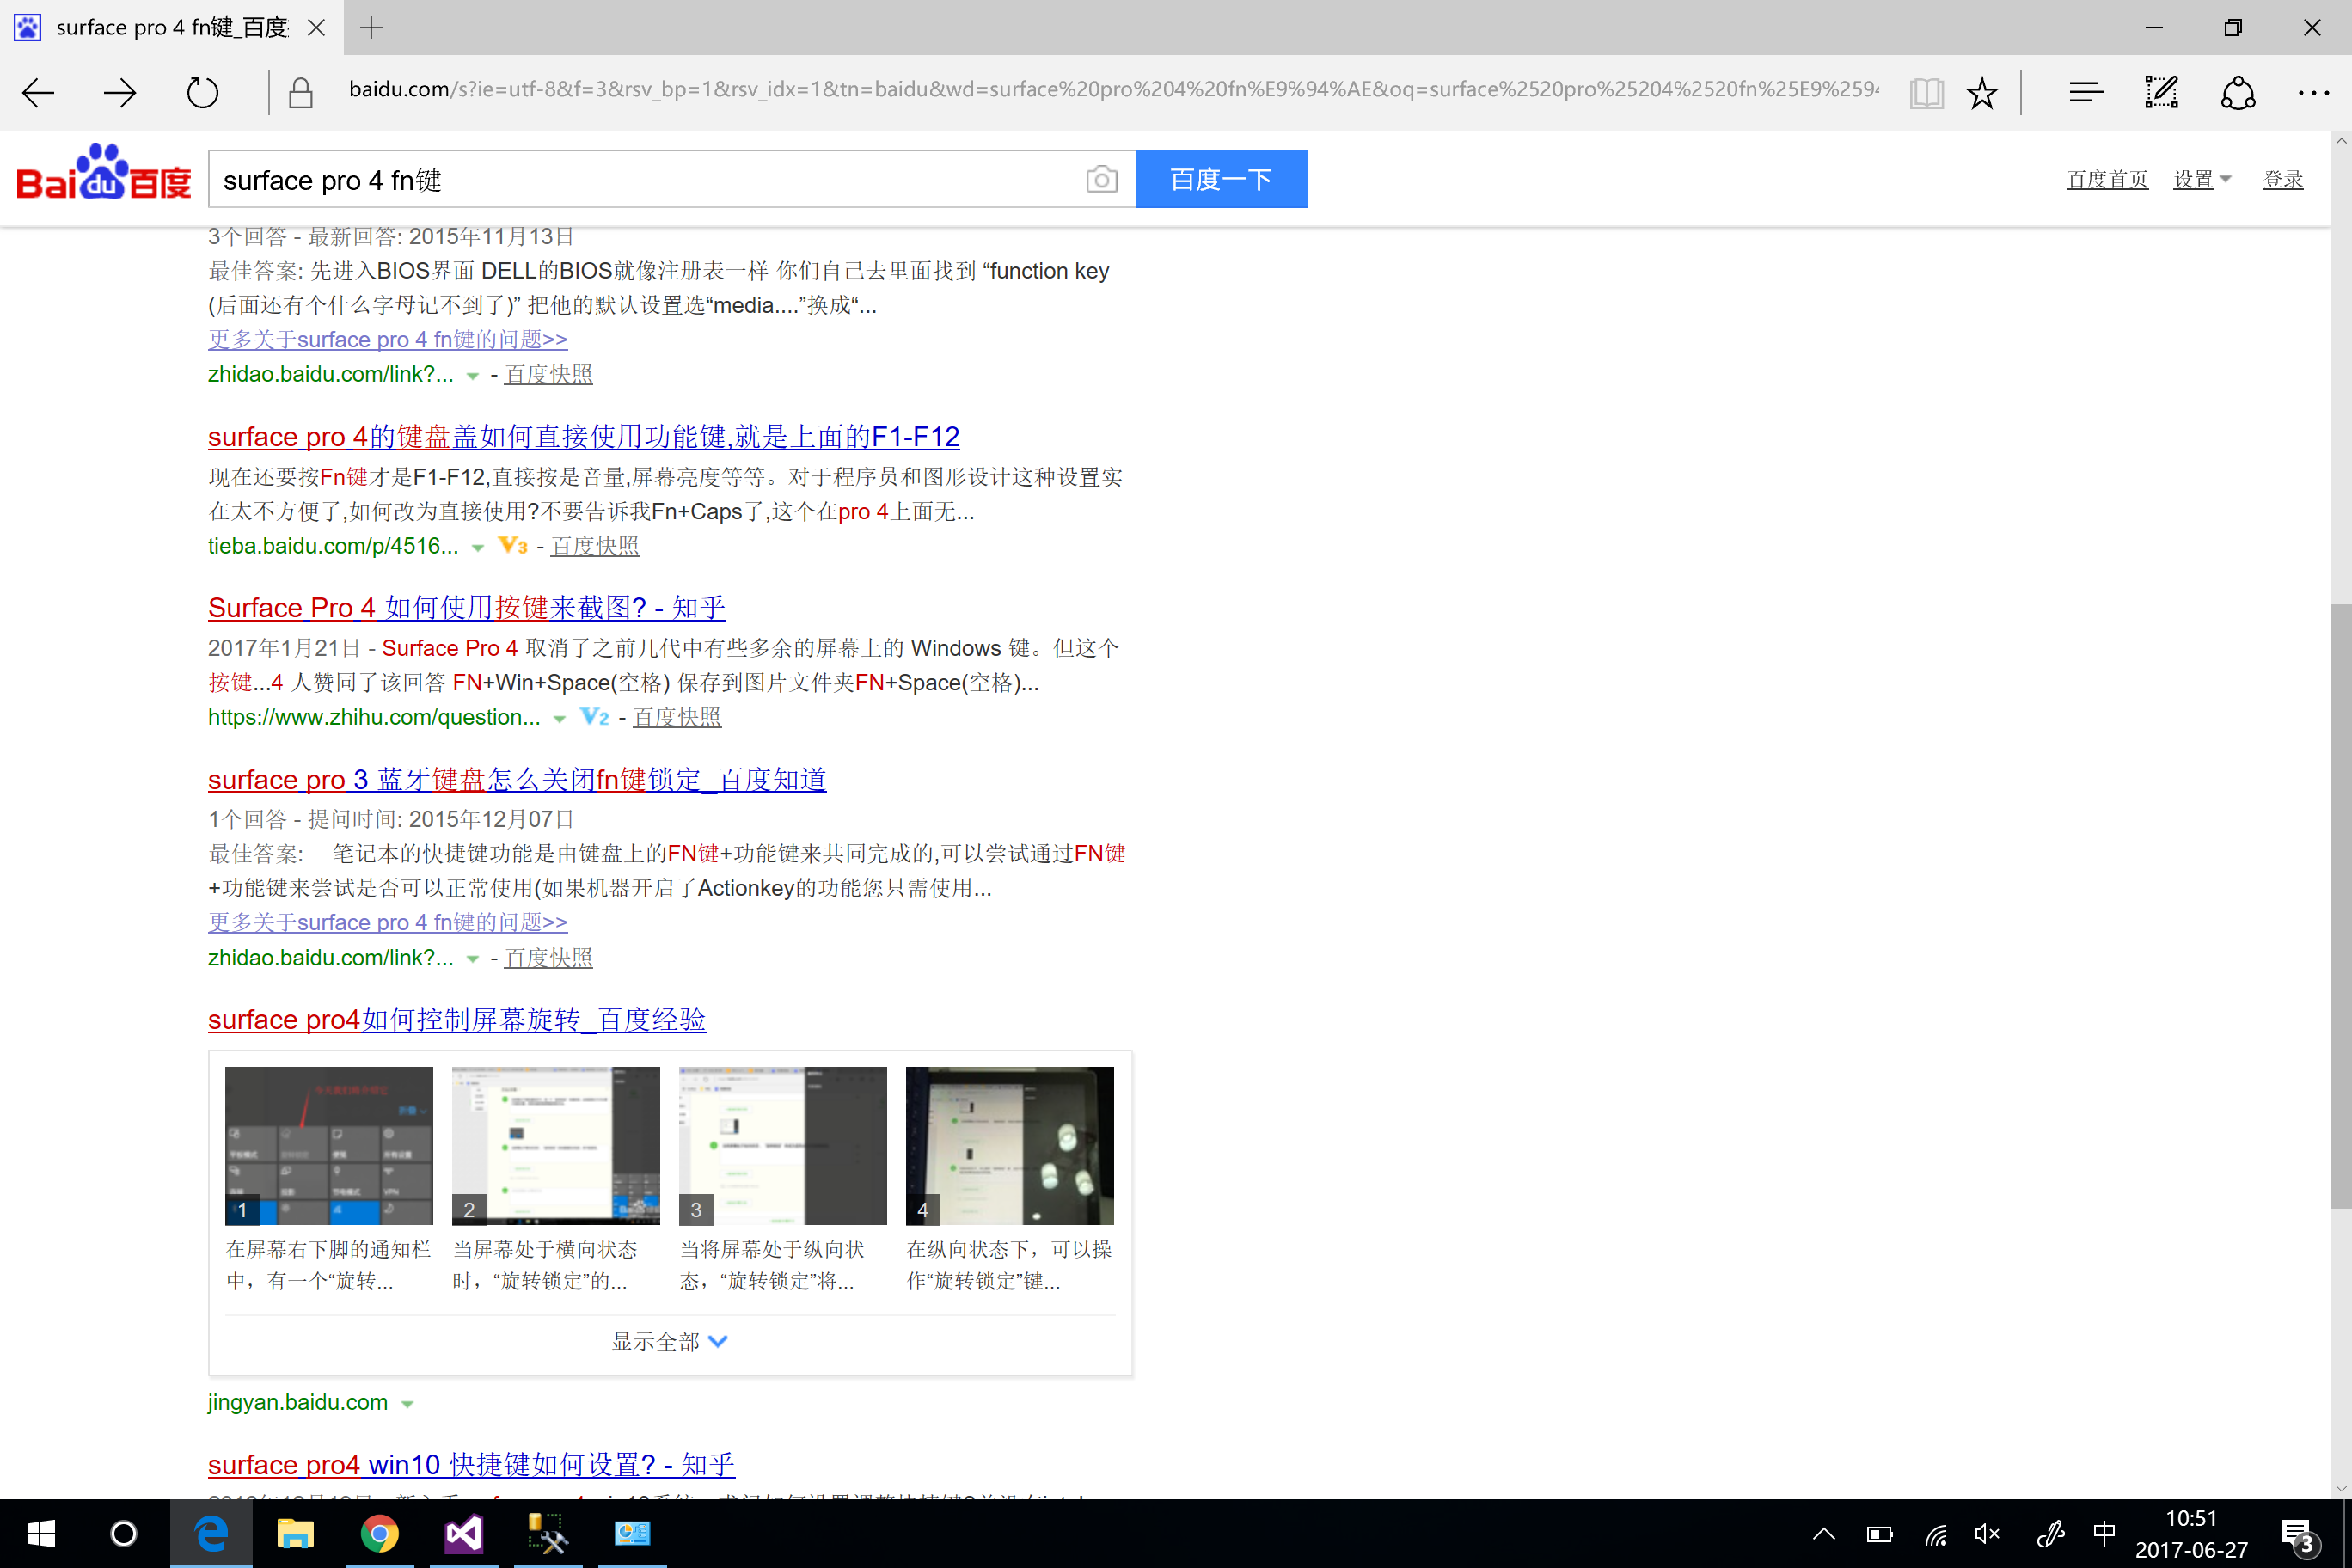
Task: Add page to favorites star icon
Action: [1982, 93]
